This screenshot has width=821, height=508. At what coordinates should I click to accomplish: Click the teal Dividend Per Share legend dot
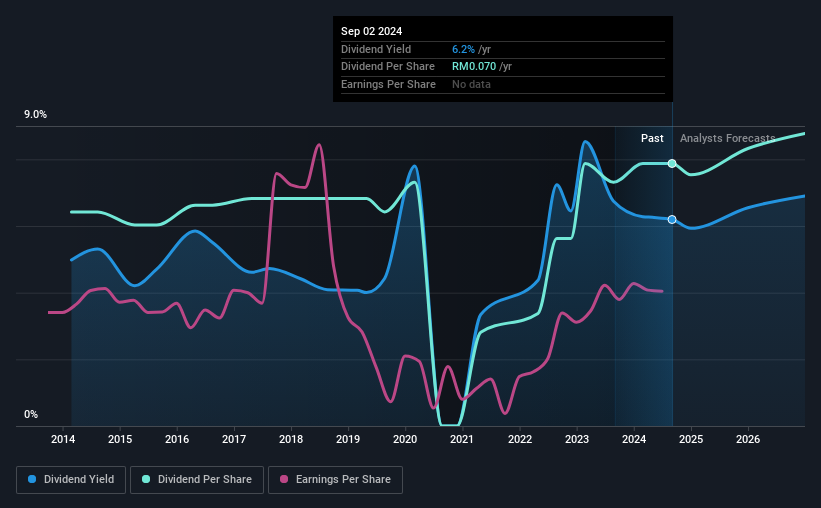[x=146, y=479]
